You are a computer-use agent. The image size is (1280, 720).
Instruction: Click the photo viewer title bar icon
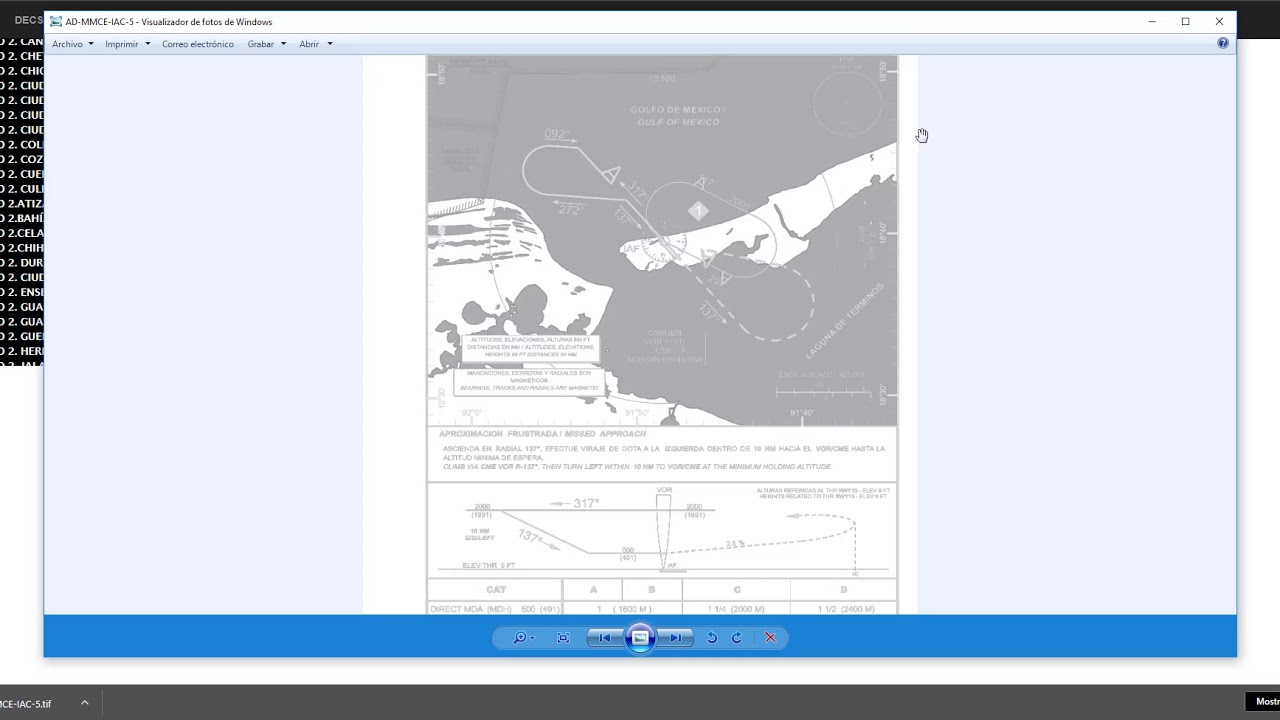point(56,21)
